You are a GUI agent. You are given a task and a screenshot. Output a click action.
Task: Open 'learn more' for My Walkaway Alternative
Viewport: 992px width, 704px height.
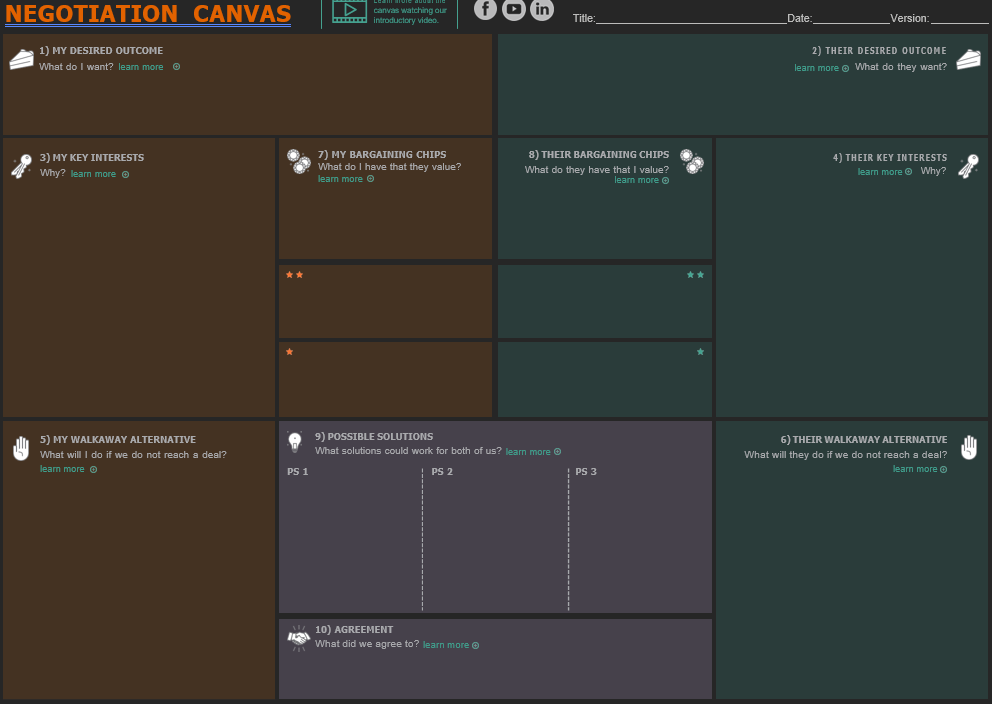pos(62,469)
